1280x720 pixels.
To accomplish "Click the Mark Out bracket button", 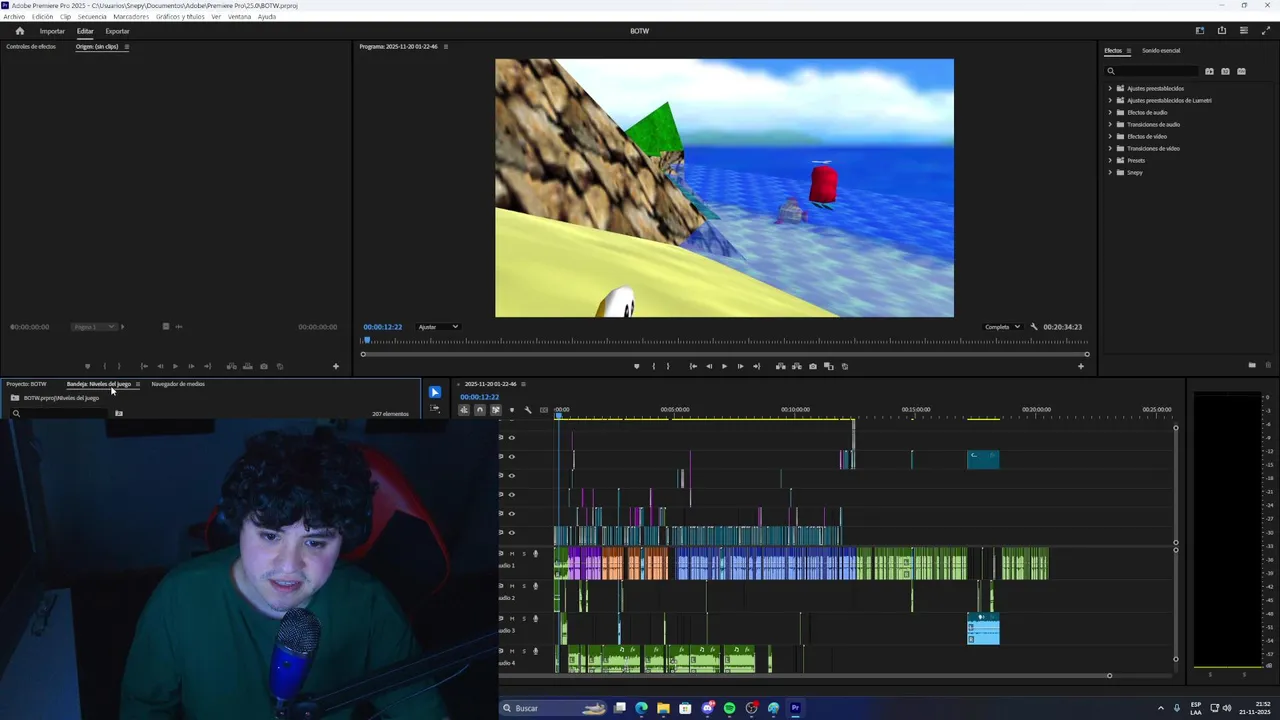I will (x=668, y=366).
